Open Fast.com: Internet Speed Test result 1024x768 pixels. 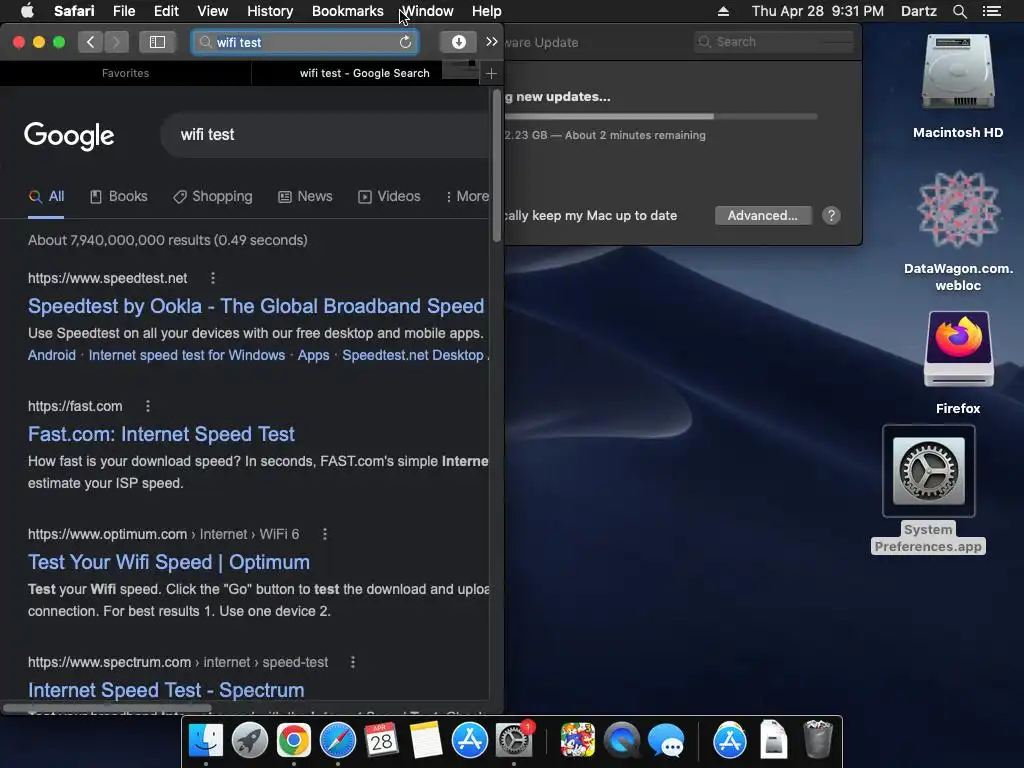tap(161, 434)
